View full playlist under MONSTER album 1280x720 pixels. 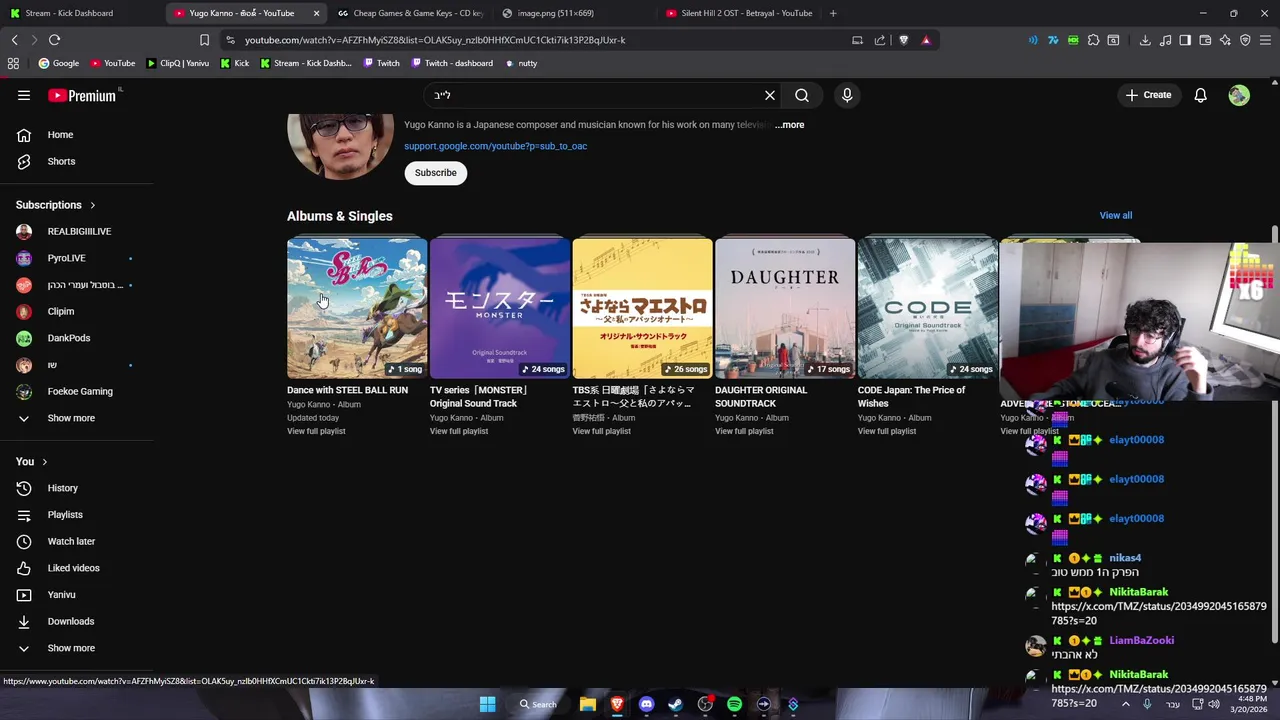click(x=459, y=431)
